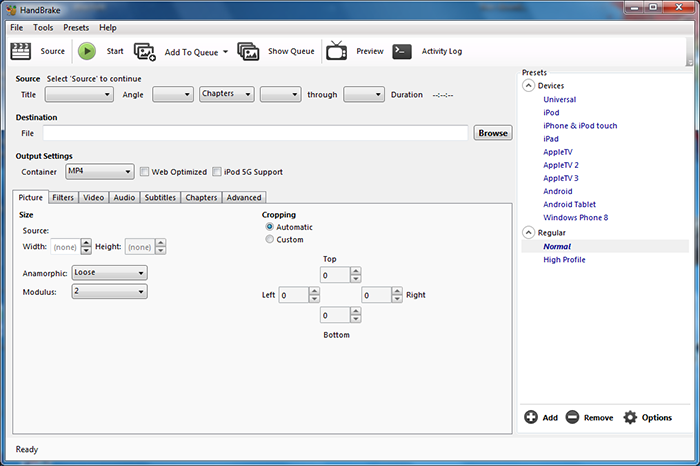This screenshot has height=466, width=700.
Task: Switch to the Subtitles tab
Action: 160,198
